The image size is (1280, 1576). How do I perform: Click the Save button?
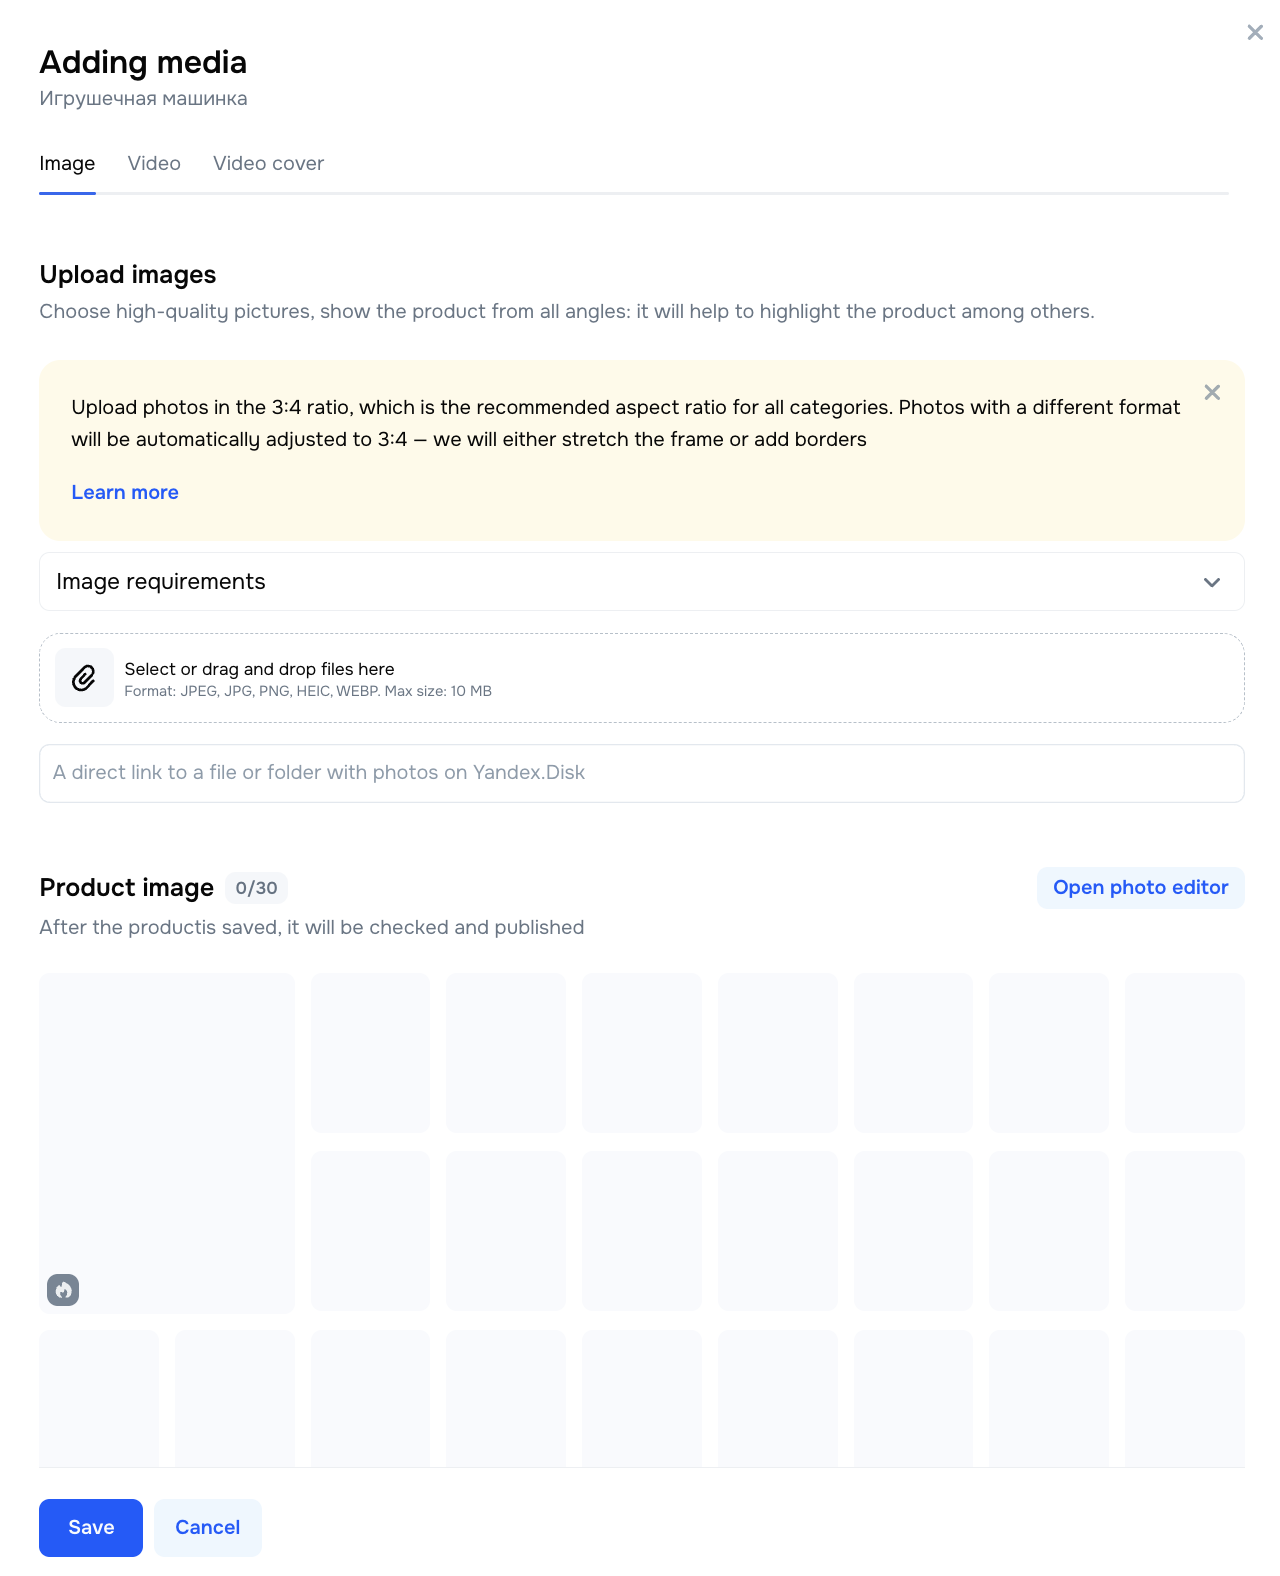point(91,1527)
